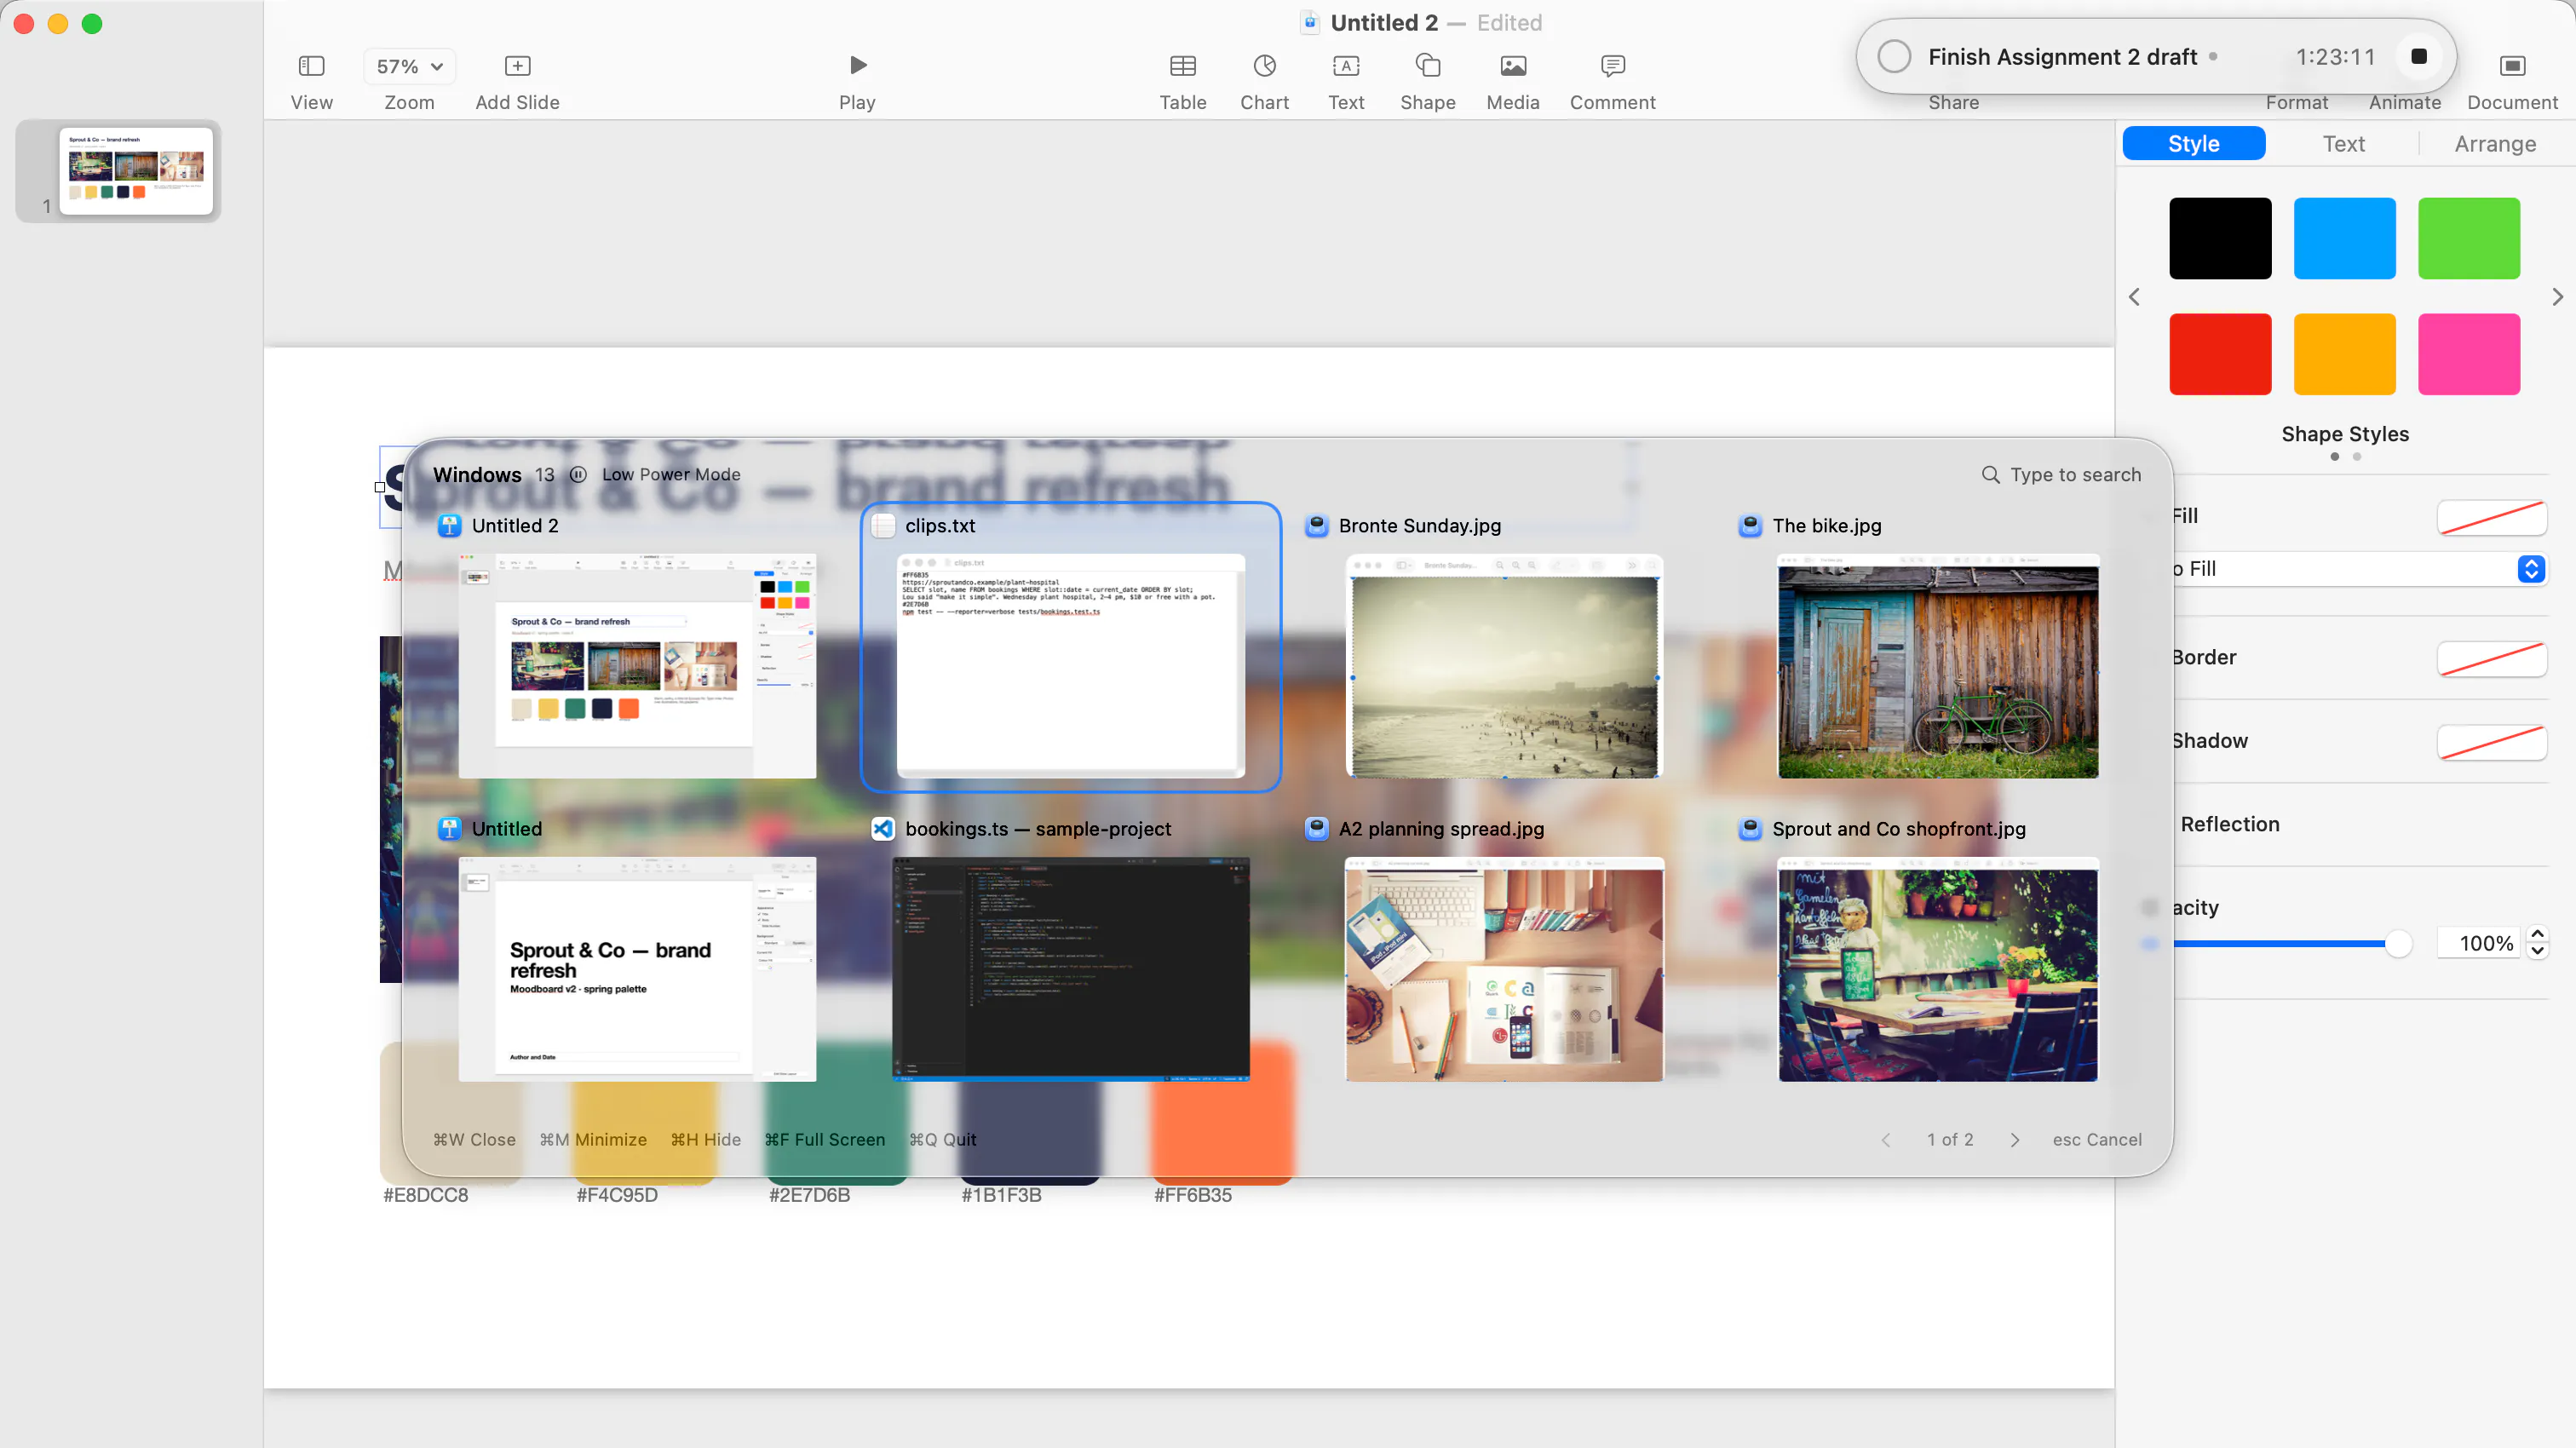Click the opacity 100% value field
The width and height of the screenshot is (2576, 1448).
2479,943
